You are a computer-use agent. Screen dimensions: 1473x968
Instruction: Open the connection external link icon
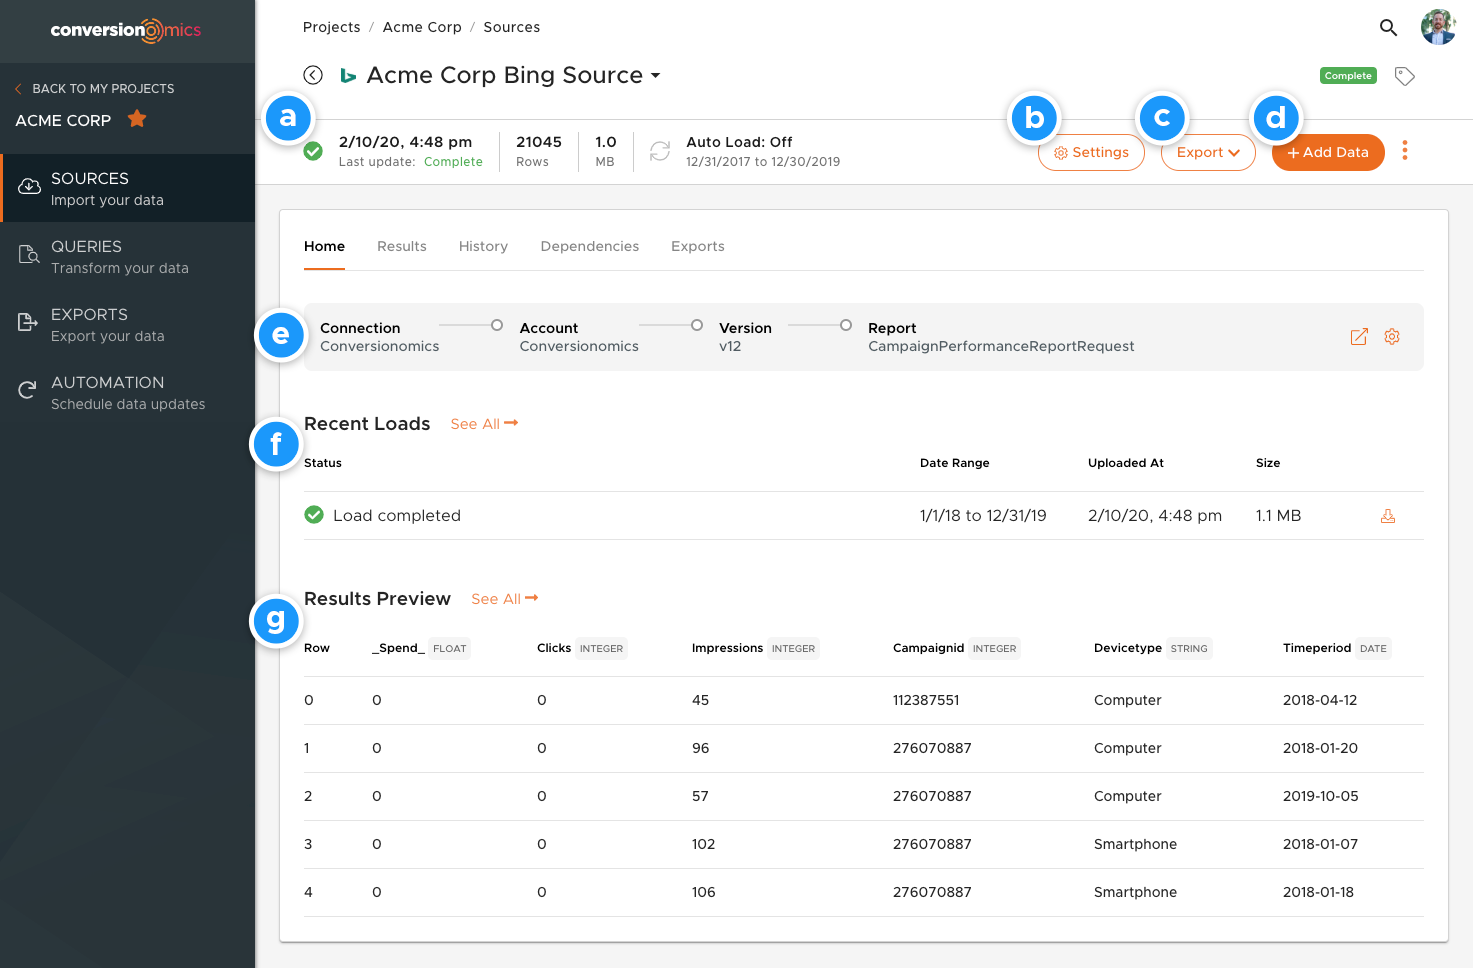(1359, 337)
